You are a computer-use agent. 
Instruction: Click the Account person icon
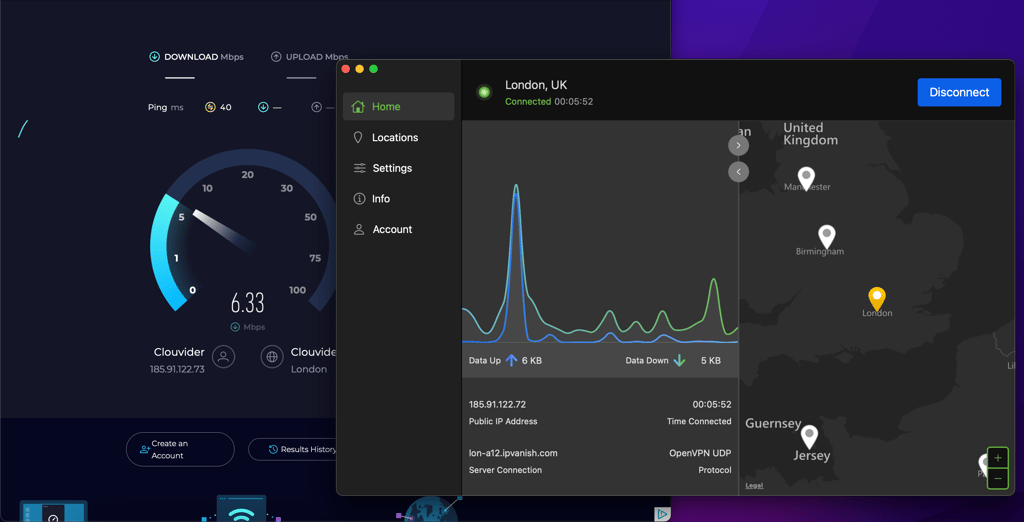point(359,229)
